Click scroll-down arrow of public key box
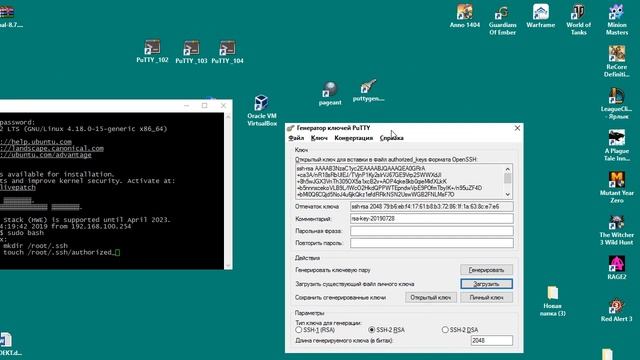Viewport: 640px width, 360px height. pos(507,194)
